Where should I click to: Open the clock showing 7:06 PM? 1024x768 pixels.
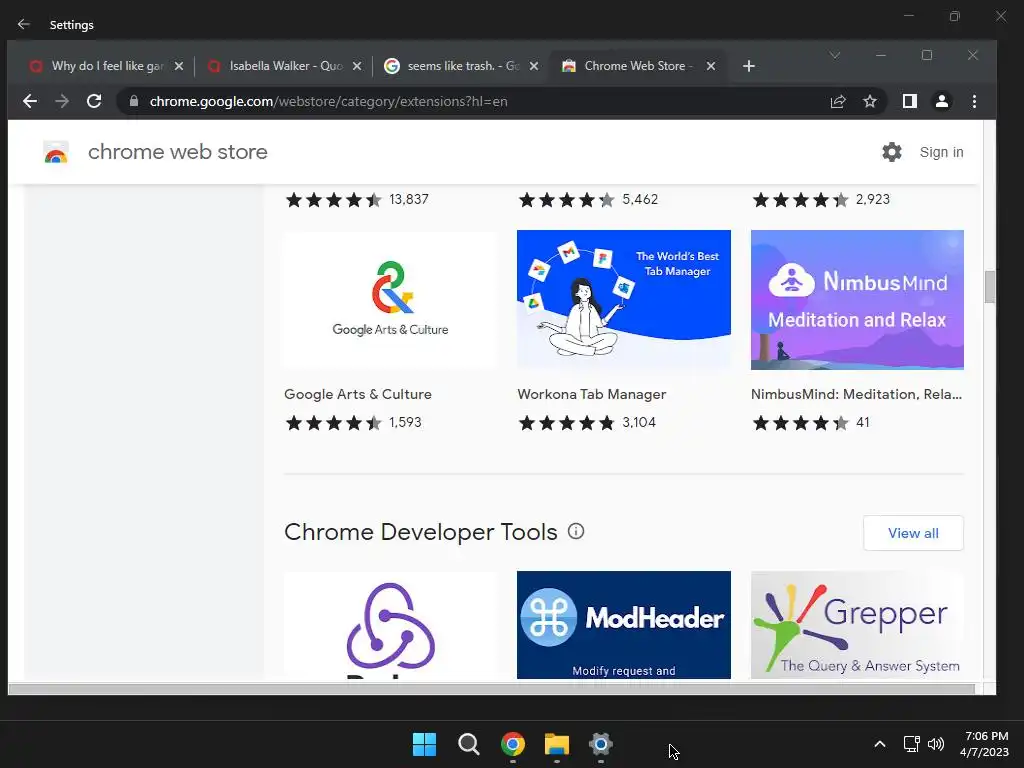point(986,744)
